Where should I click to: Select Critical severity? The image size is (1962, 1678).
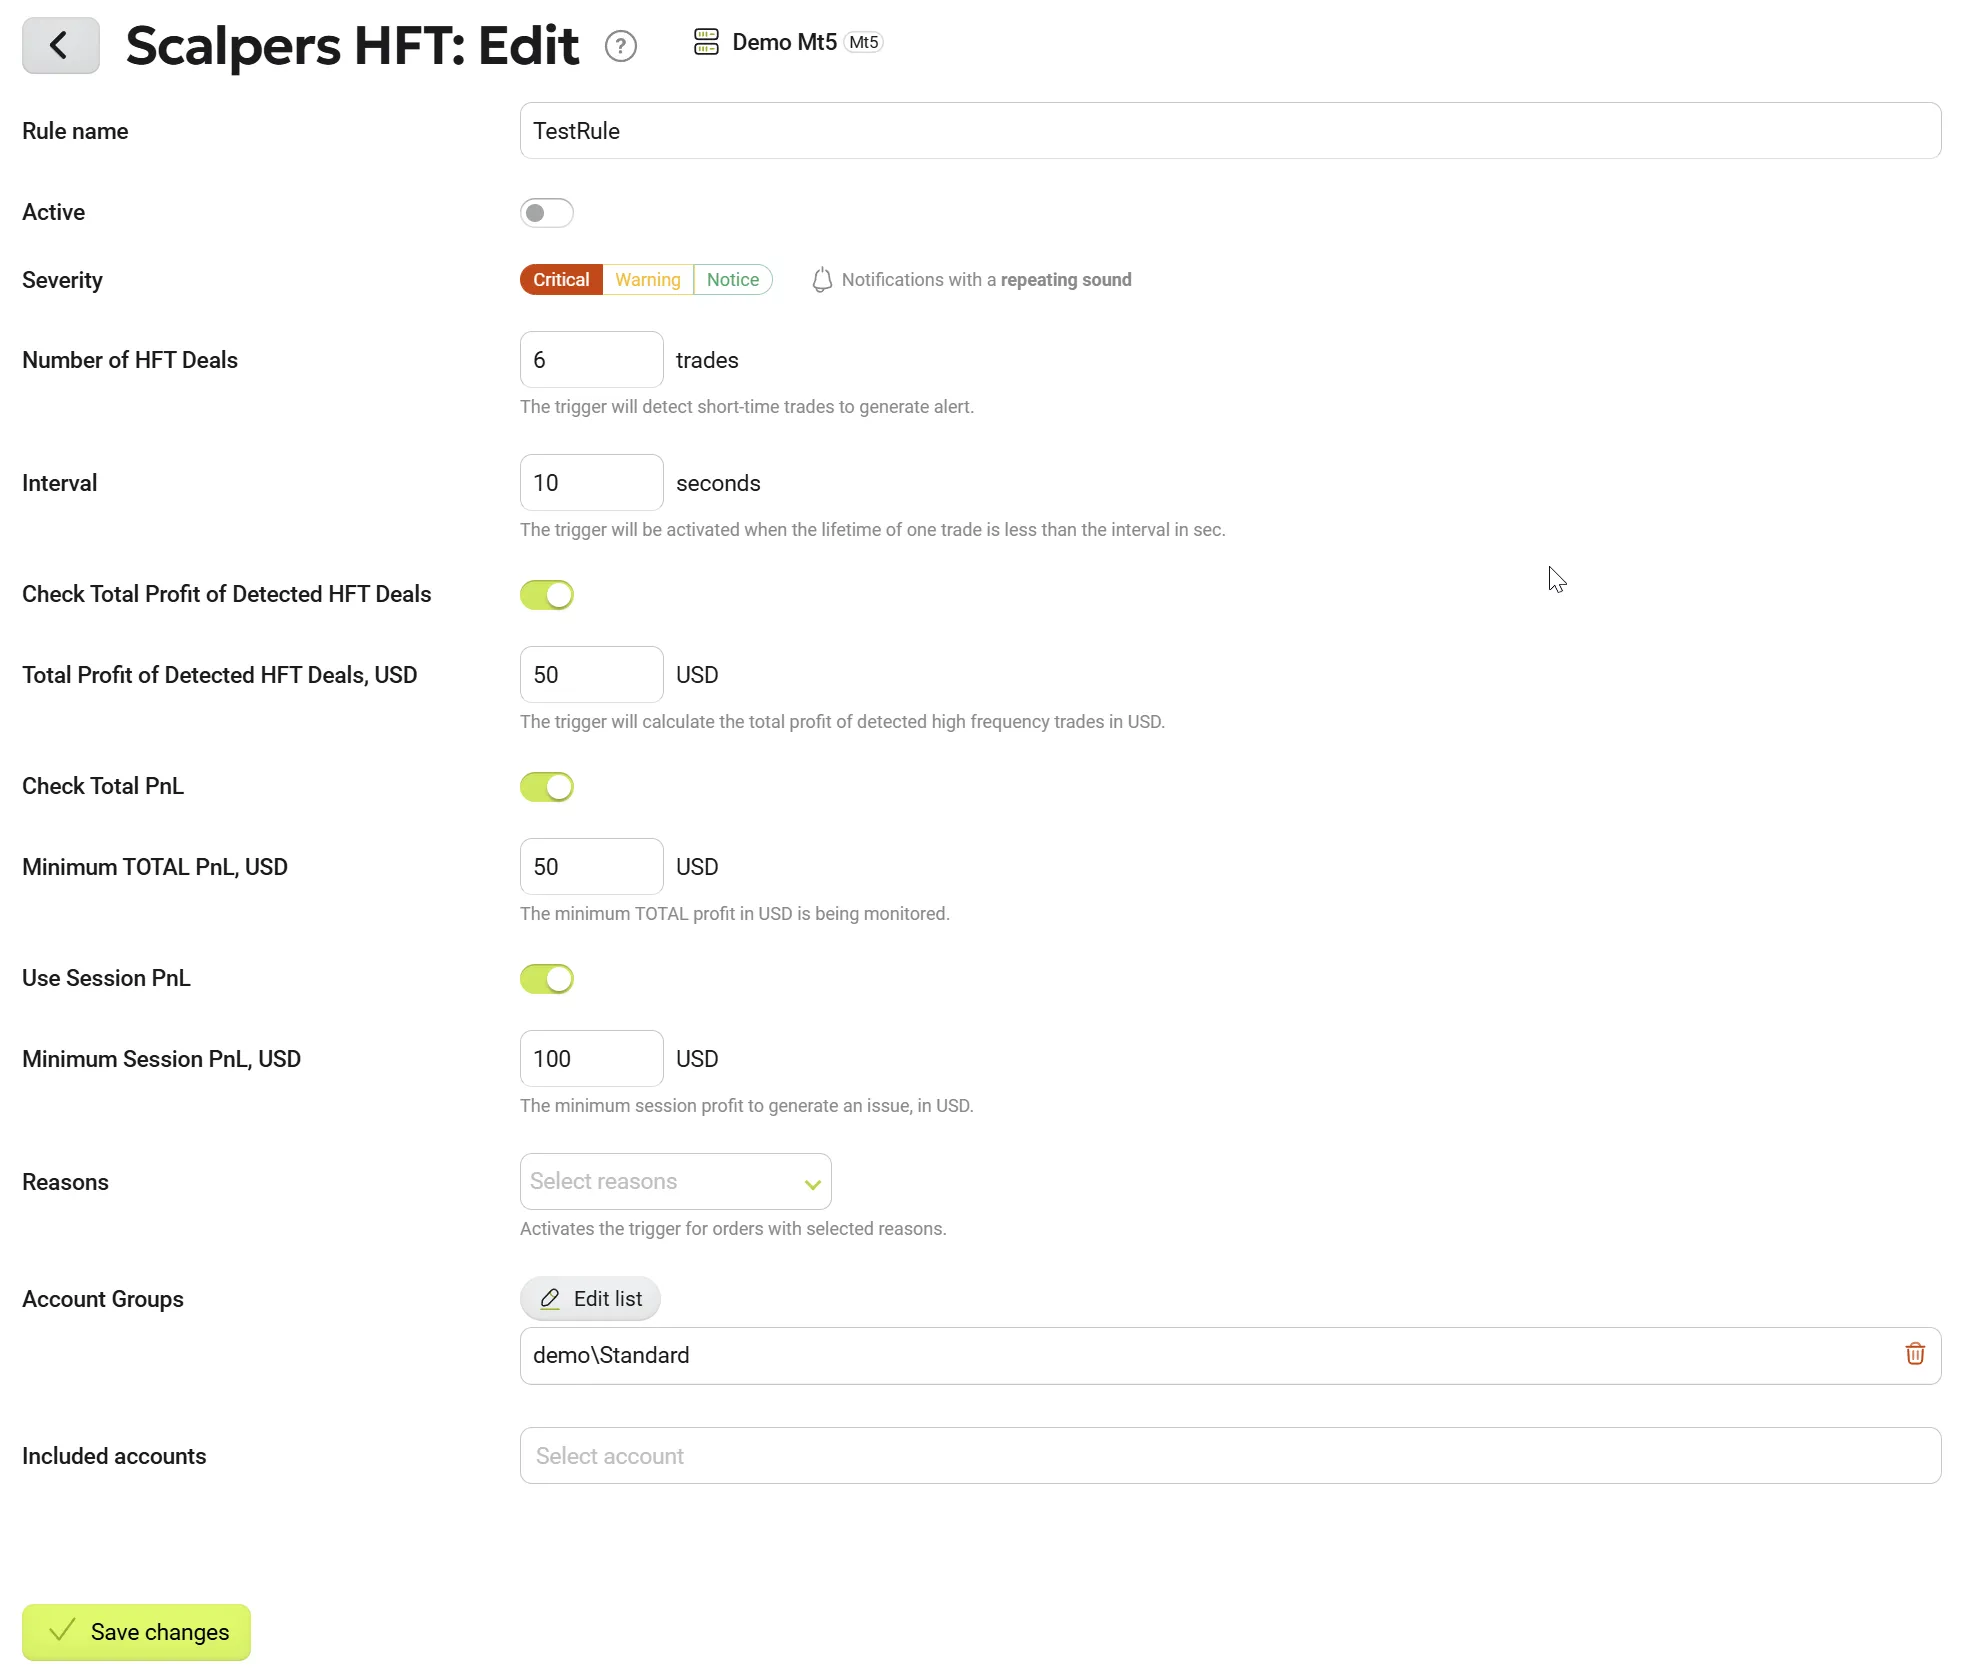pyautogui.click(x=561, y=280)
